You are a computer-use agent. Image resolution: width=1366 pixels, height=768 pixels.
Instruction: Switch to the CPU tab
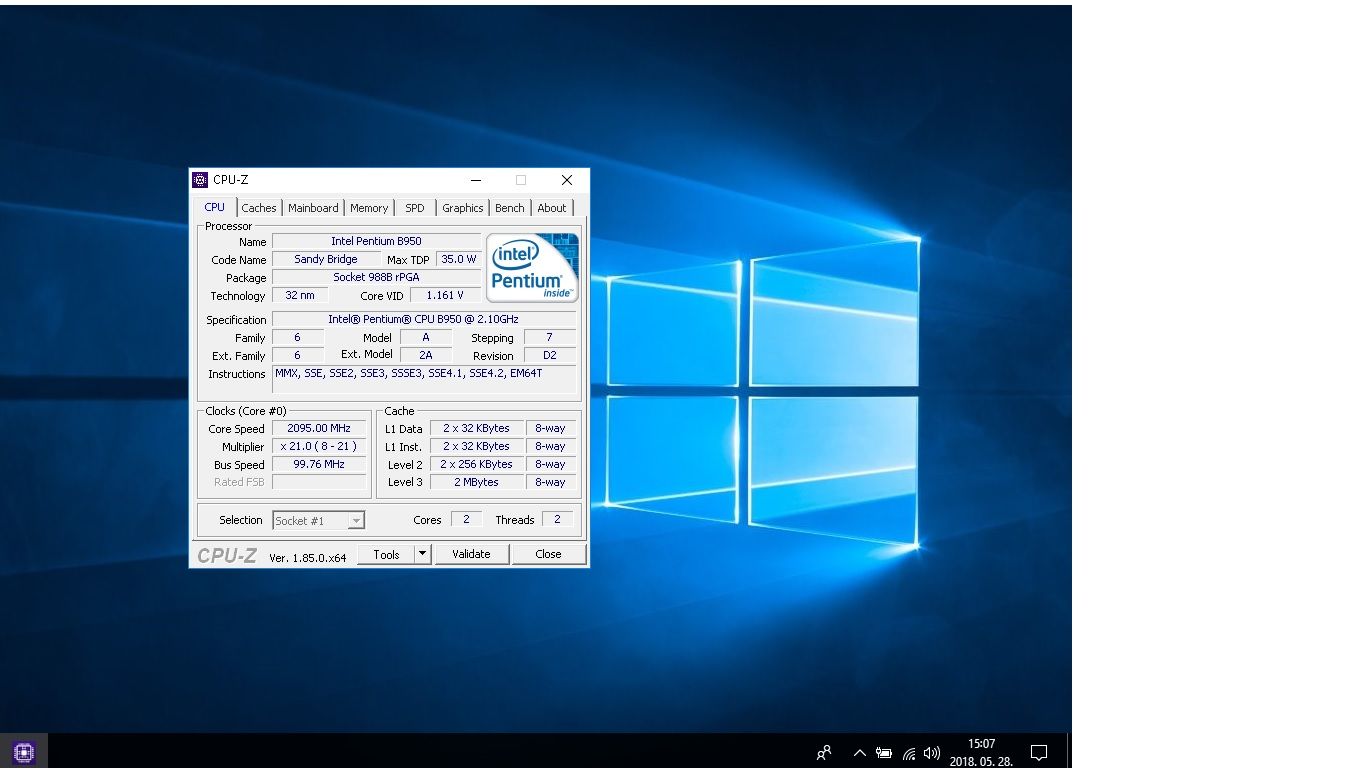214,207
